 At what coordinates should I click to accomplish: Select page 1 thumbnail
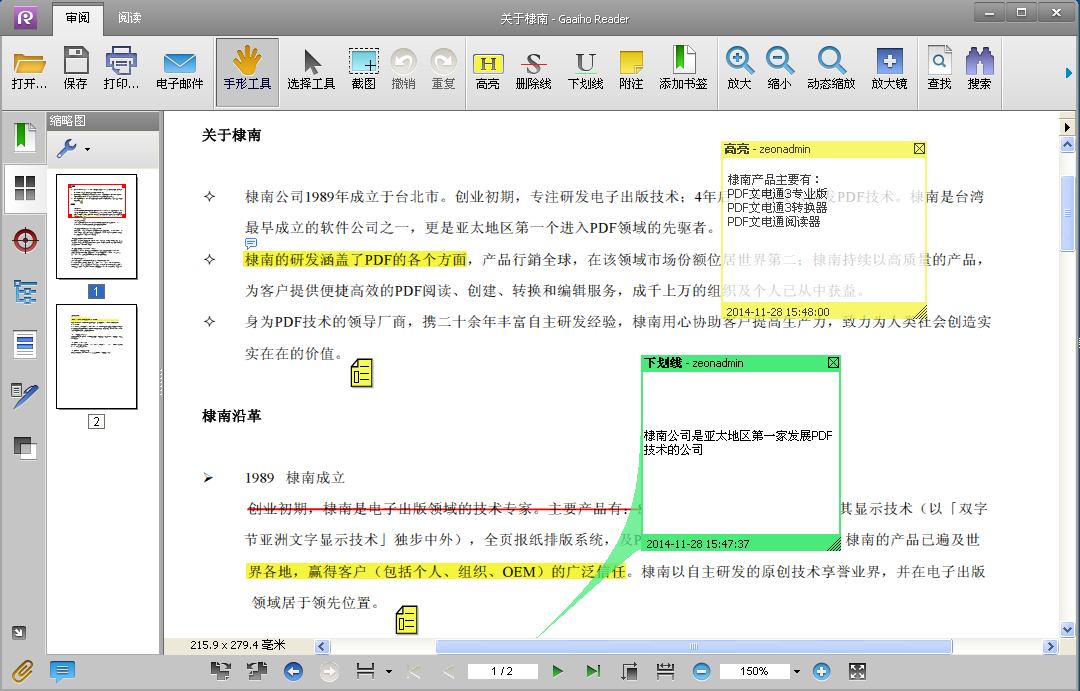[x=96, y=227]
